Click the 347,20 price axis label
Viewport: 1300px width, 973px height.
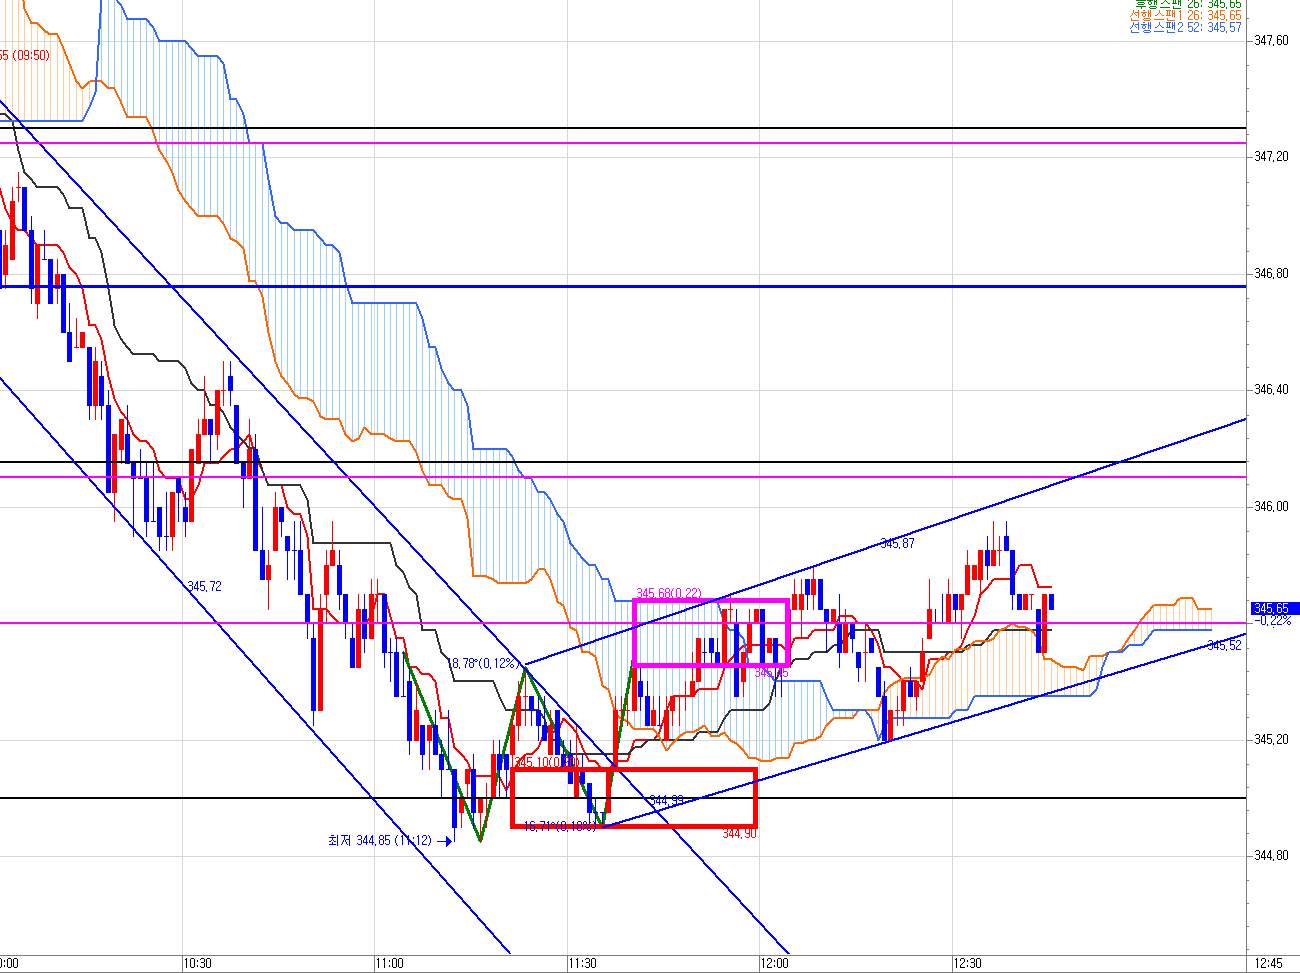pyautogui.click(x=1272, y=157)
